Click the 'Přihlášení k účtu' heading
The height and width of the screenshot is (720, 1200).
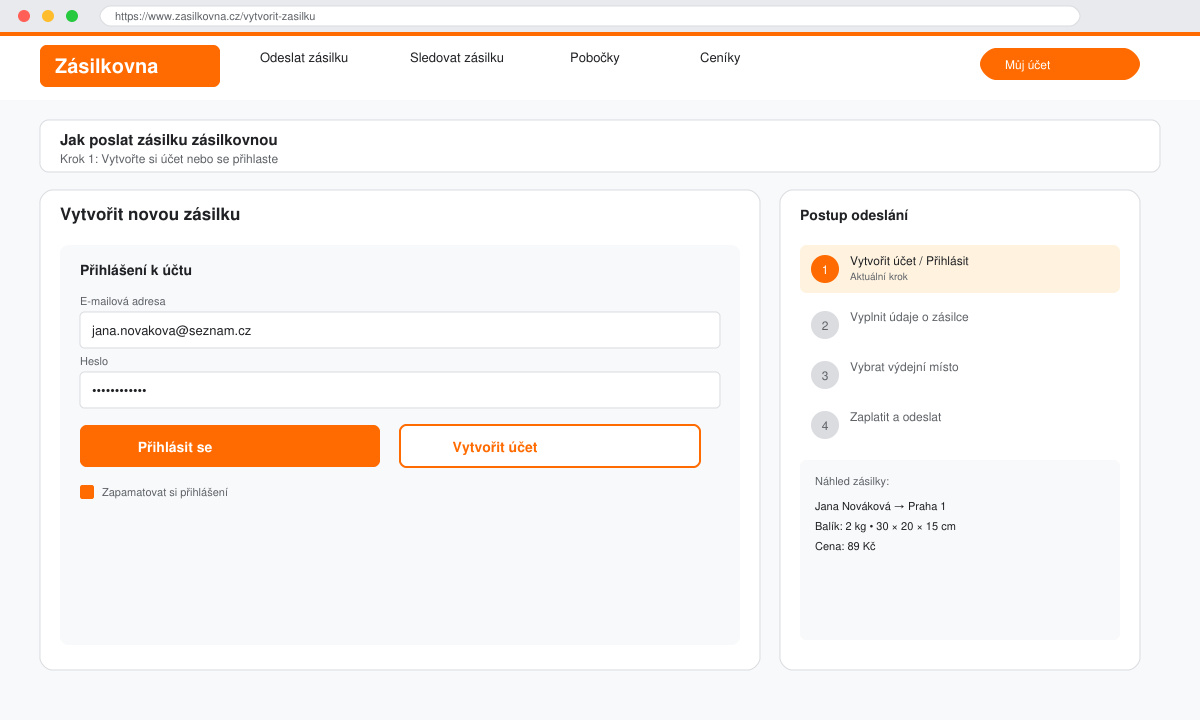(136, 270)
